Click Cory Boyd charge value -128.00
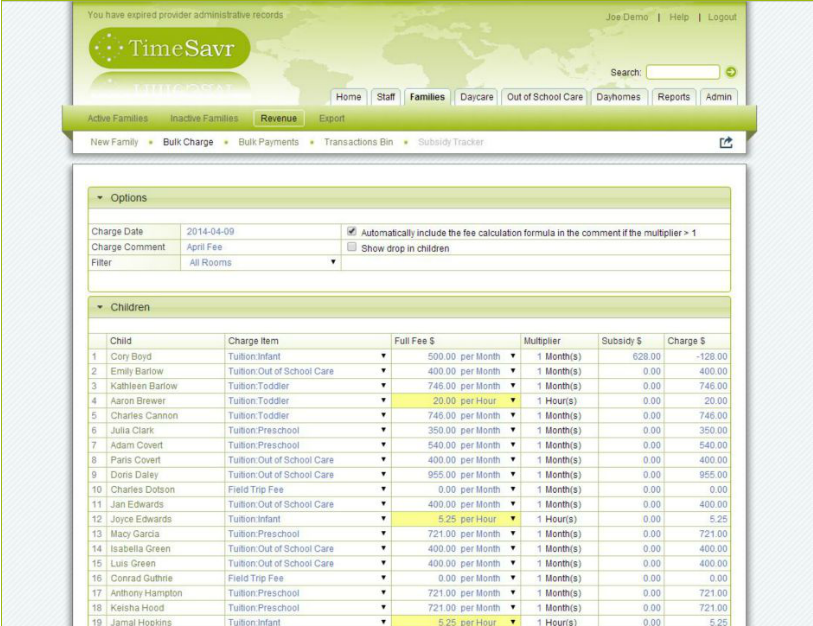This screenshot has height=626, width=813. coord(711,356)
